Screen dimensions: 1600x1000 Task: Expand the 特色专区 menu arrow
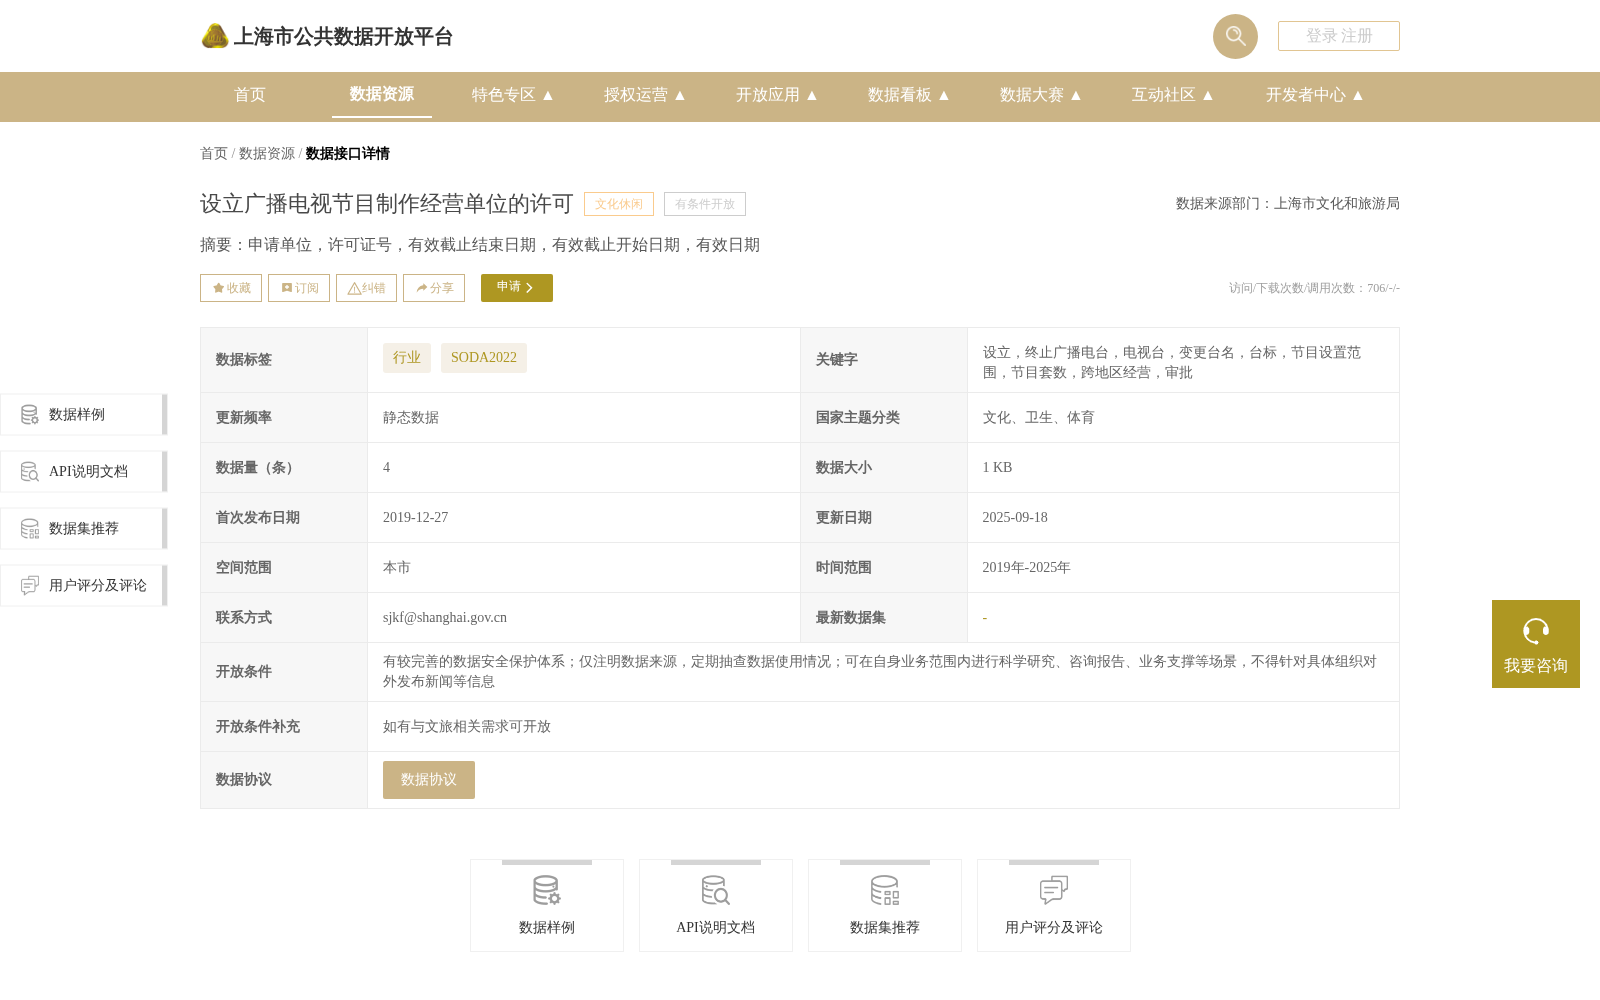[548, 95]
